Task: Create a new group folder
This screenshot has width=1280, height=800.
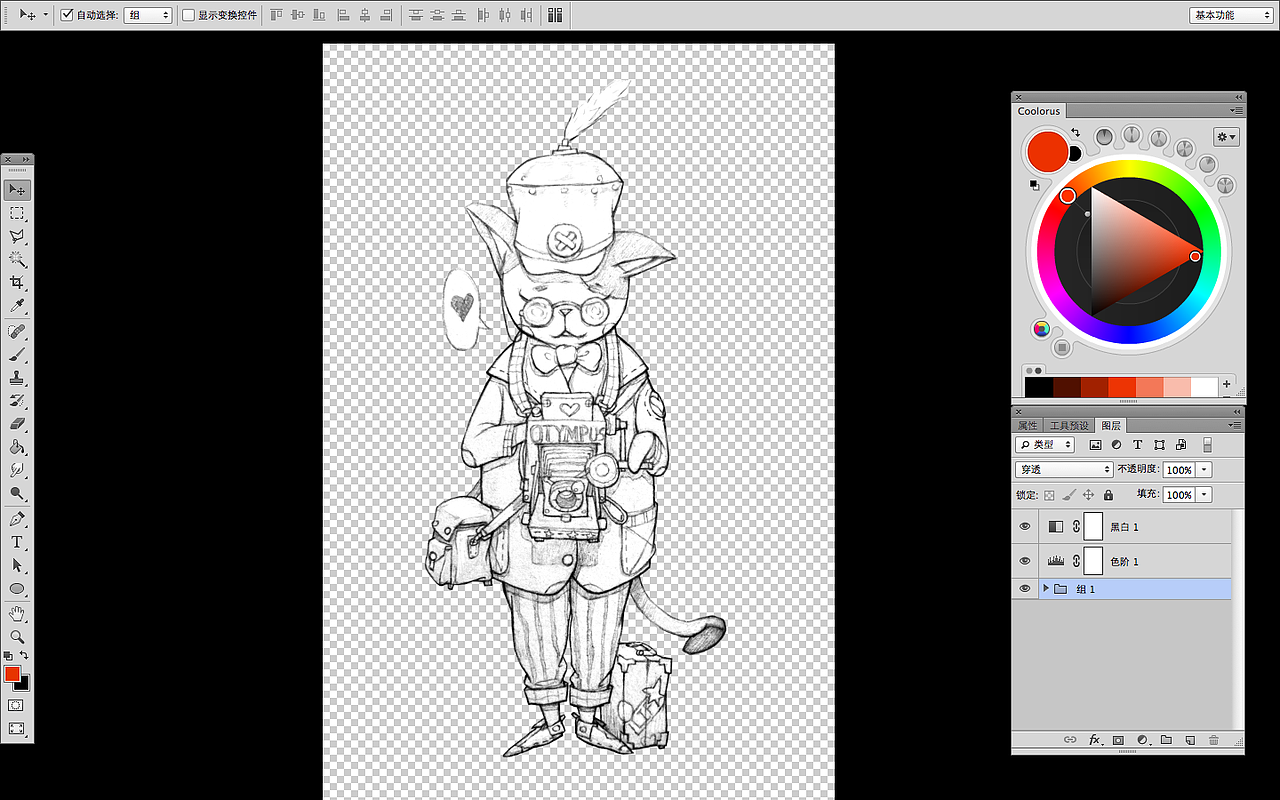Action: [1166, 740]
